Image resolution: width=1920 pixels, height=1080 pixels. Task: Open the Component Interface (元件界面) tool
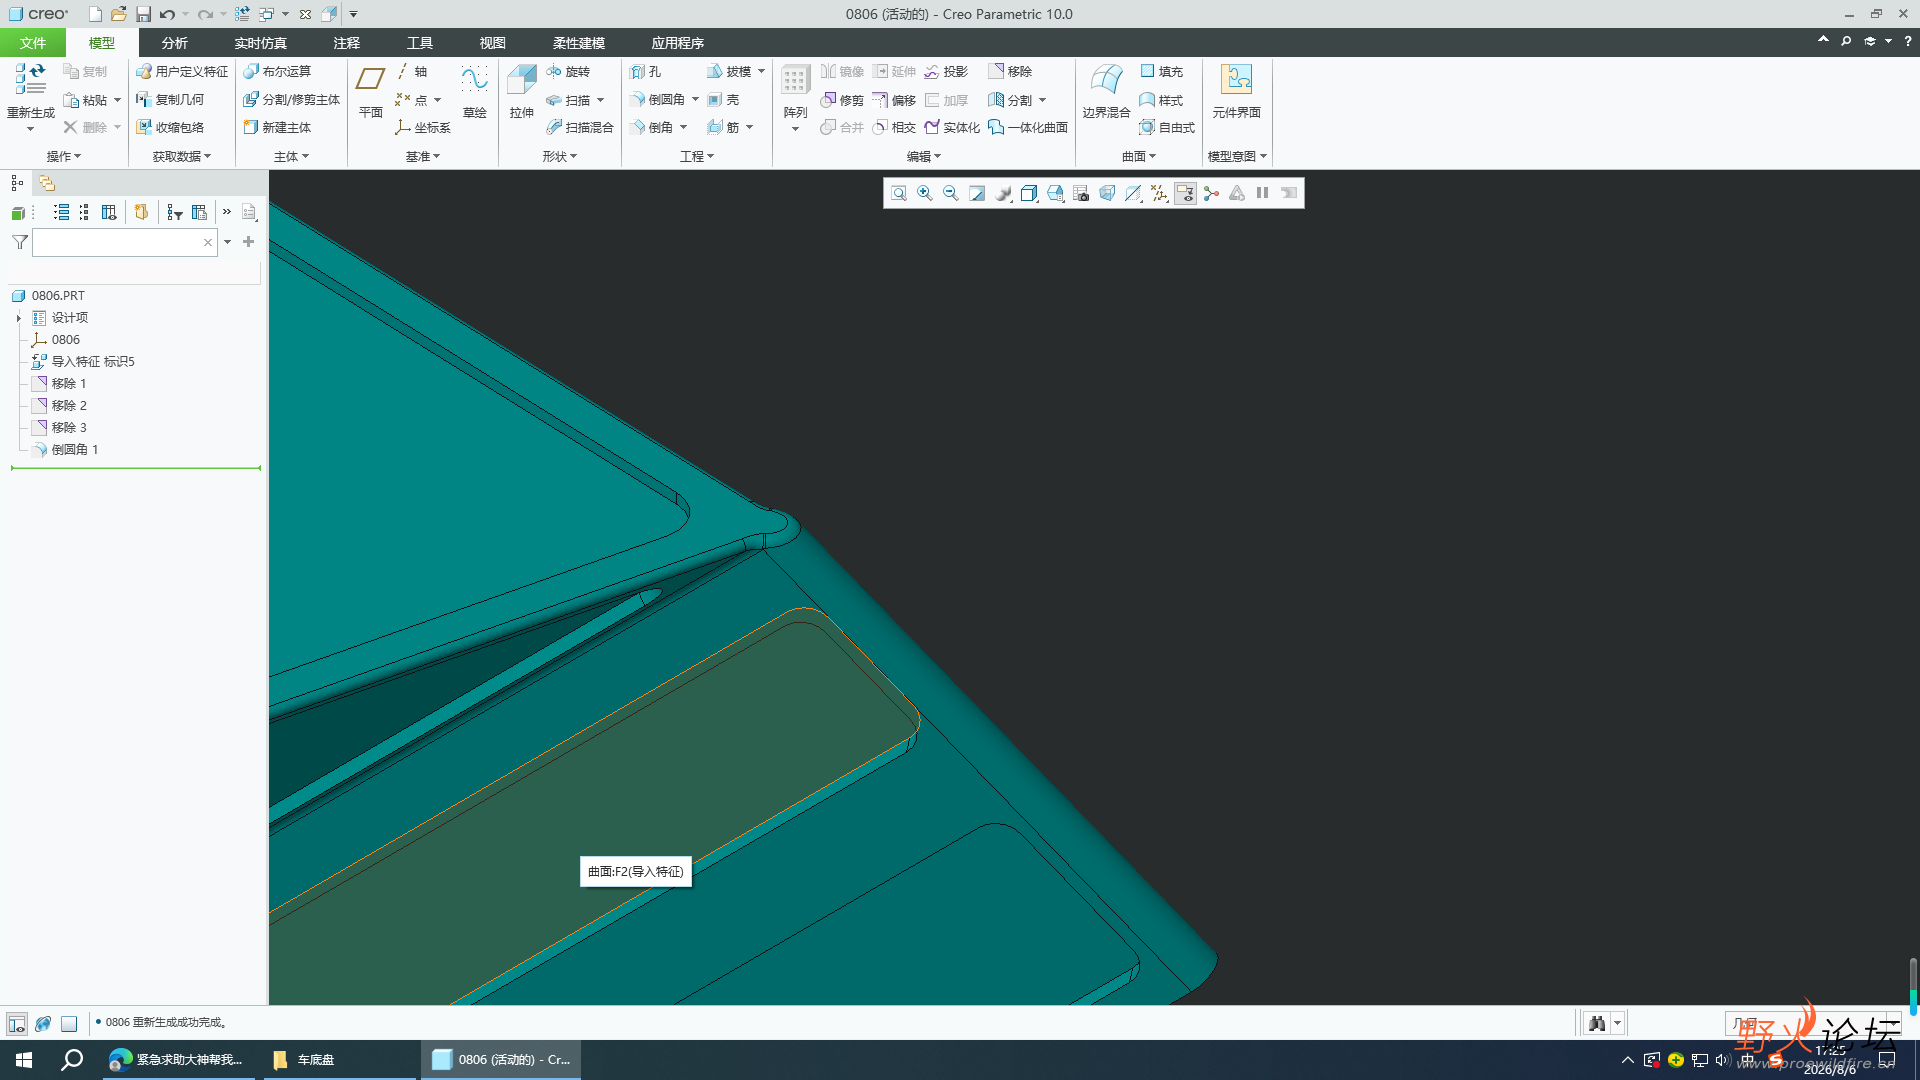(x=1236, y=92)
